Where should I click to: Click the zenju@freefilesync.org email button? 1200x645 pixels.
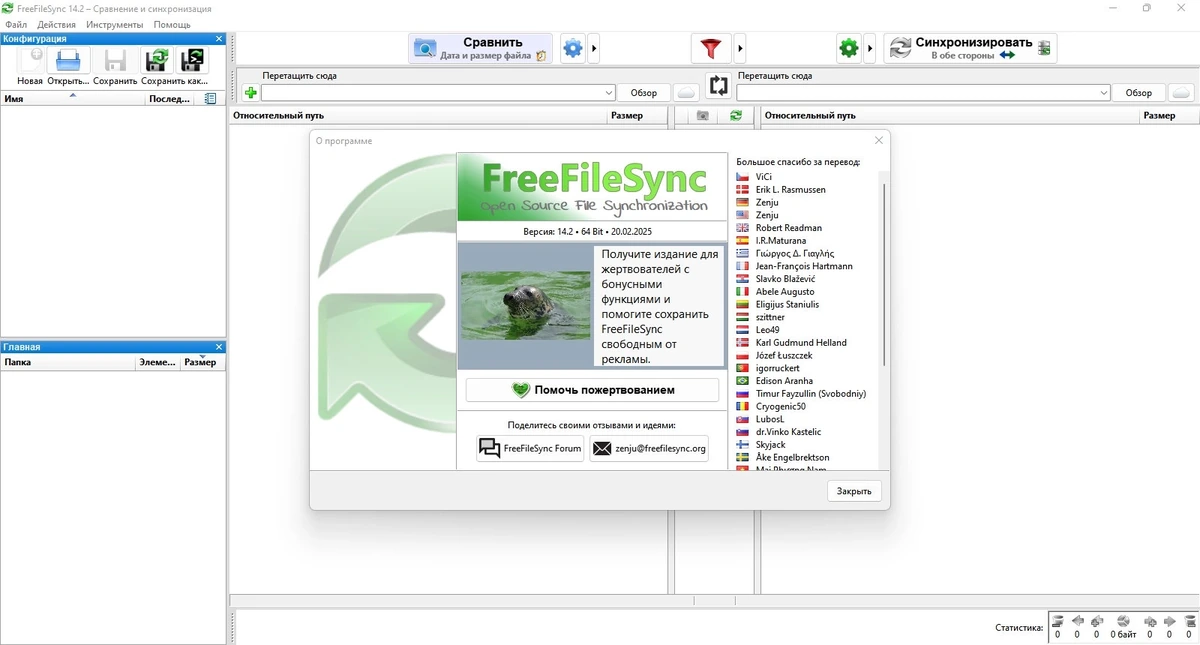pos(649,448)
